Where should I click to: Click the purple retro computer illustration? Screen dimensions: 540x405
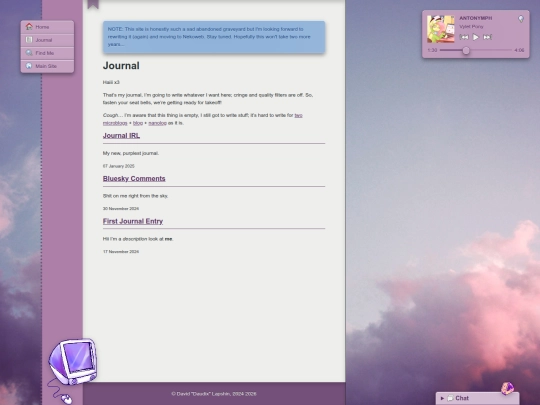(72, 362)
